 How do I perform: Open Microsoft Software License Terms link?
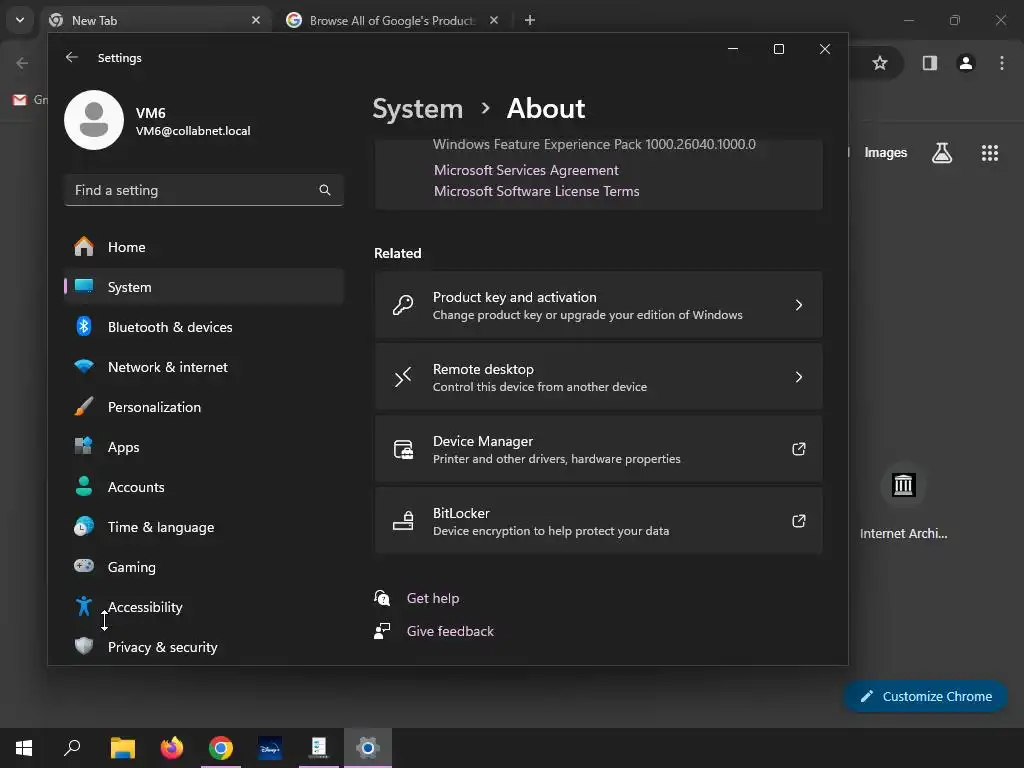[x=536, y=191]
